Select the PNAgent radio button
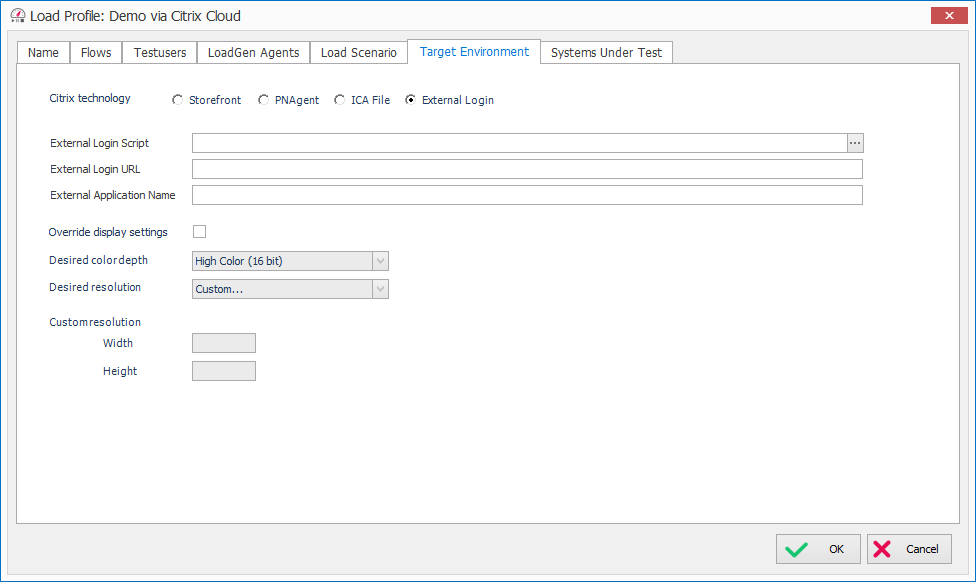 263,100
